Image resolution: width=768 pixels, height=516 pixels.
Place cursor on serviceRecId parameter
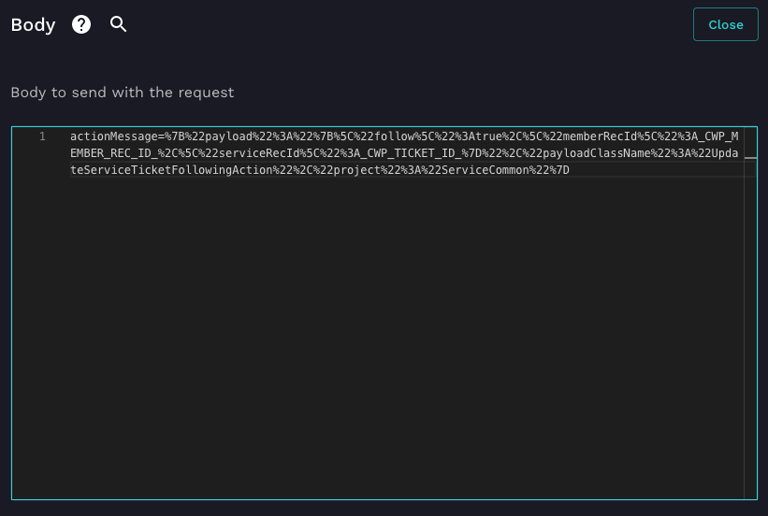pos(259,153)
